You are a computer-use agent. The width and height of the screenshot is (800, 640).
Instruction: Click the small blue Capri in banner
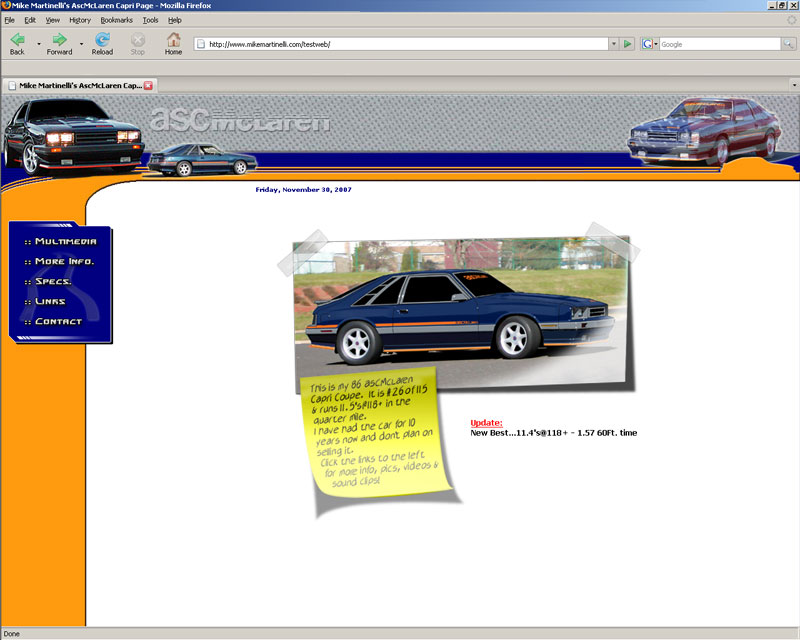(202, 159)
